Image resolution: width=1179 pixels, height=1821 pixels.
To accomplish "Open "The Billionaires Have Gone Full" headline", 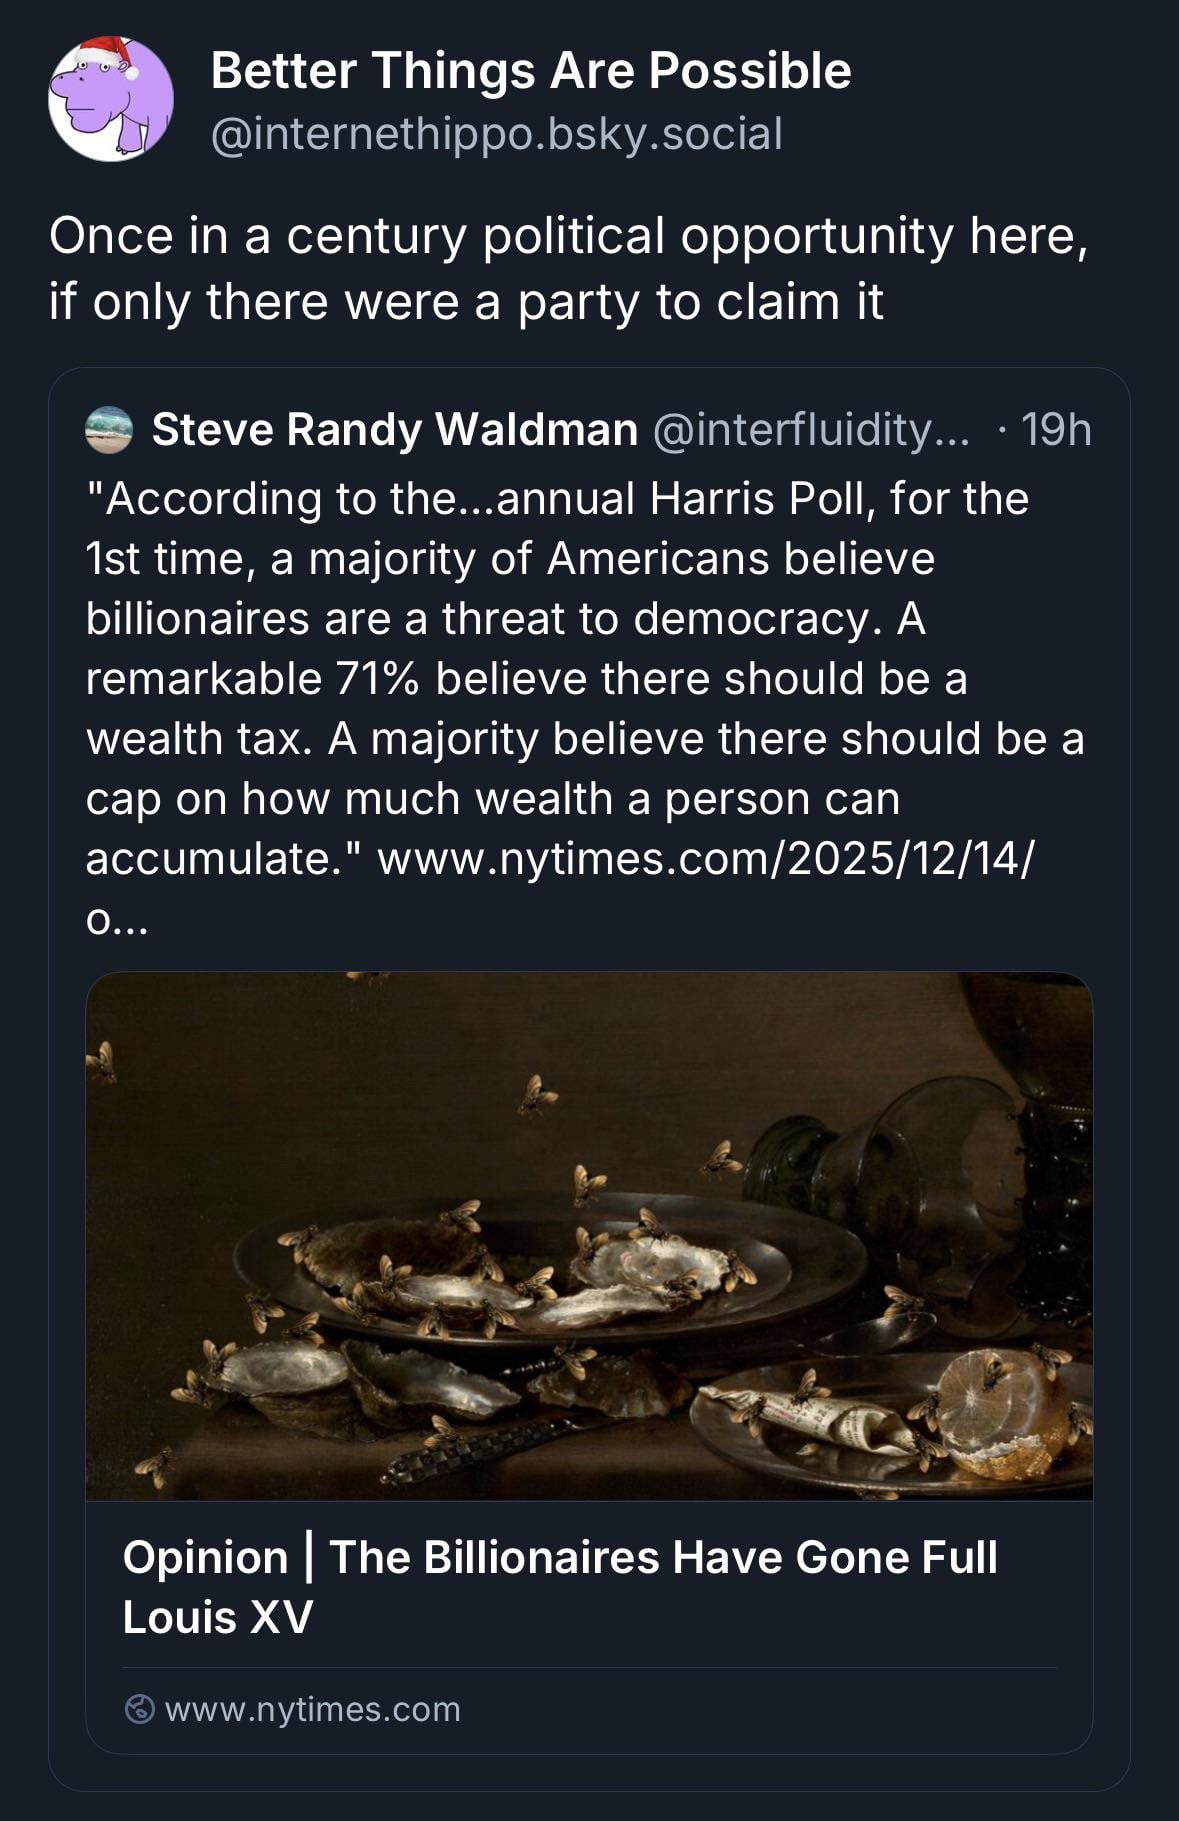I will tap(662, 1557).
